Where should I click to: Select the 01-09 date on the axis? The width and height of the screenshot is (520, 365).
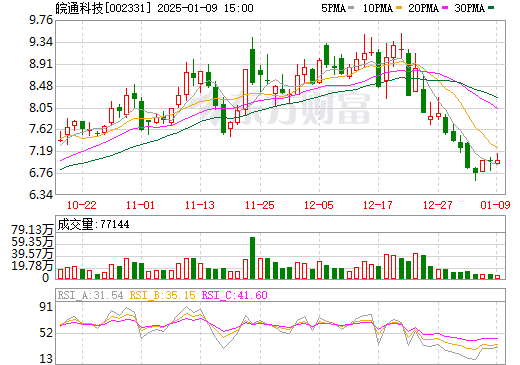click(x=495, y=205)
